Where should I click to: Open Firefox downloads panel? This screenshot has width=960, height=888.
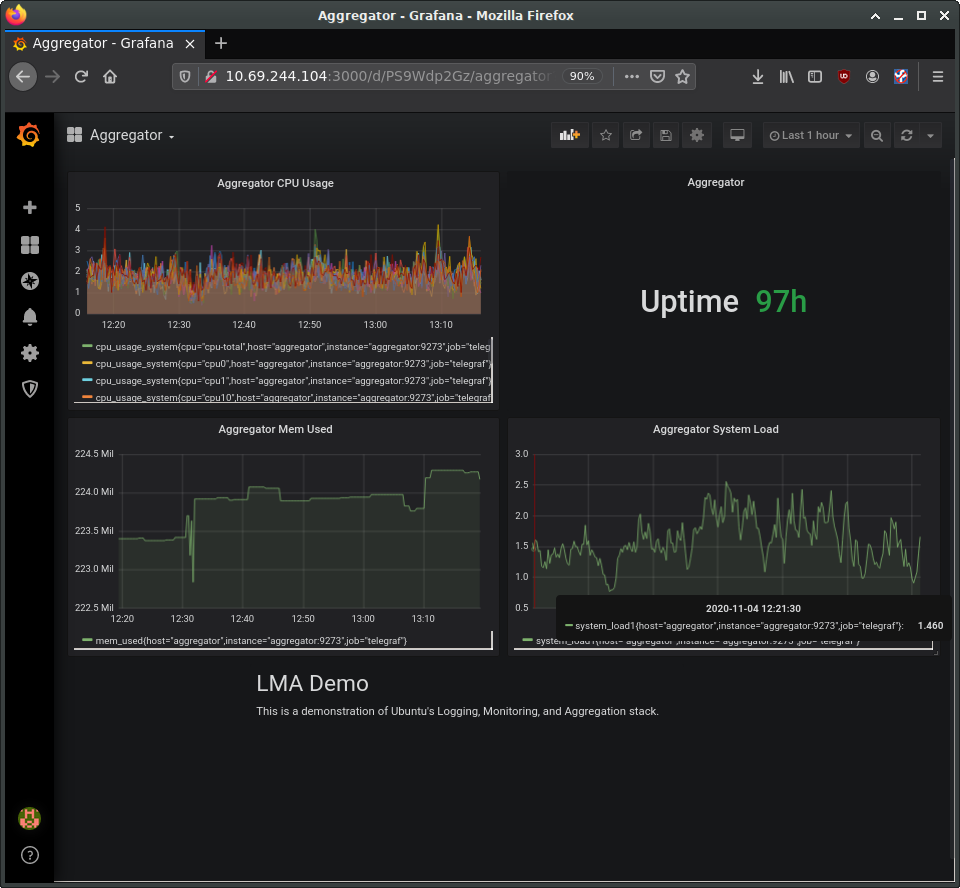[757, 77]
